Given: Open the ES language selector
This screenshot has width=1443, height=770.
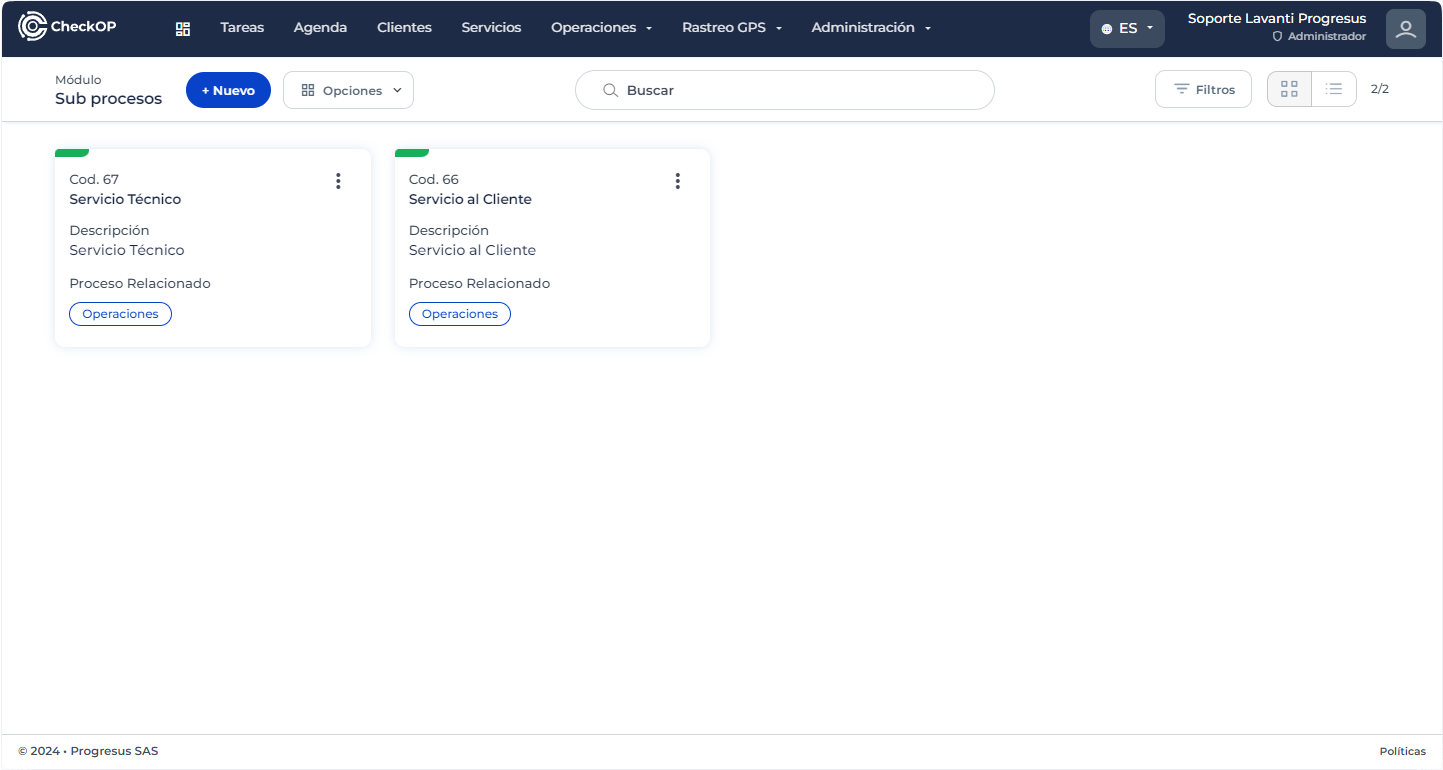Looking at the screenshot, I should pos(1127,29).
